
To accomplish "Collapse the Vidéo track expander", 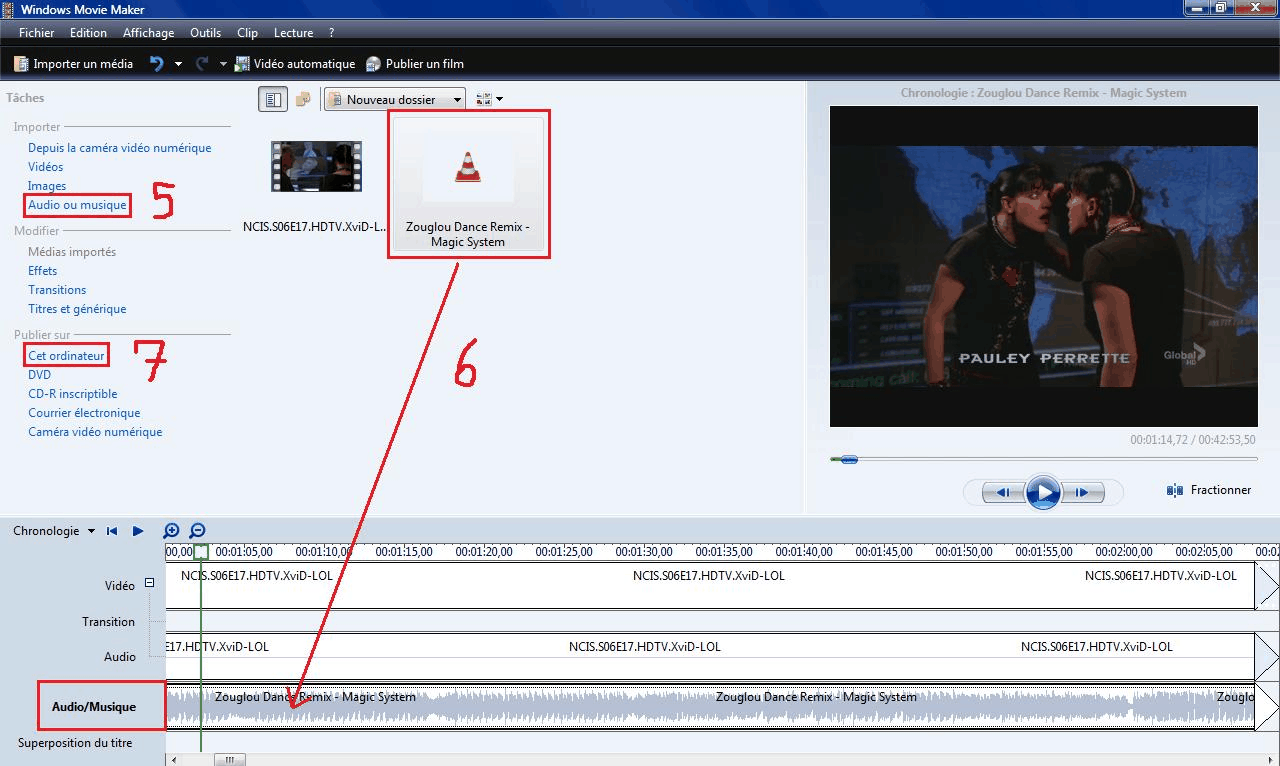I will point(149,583).
